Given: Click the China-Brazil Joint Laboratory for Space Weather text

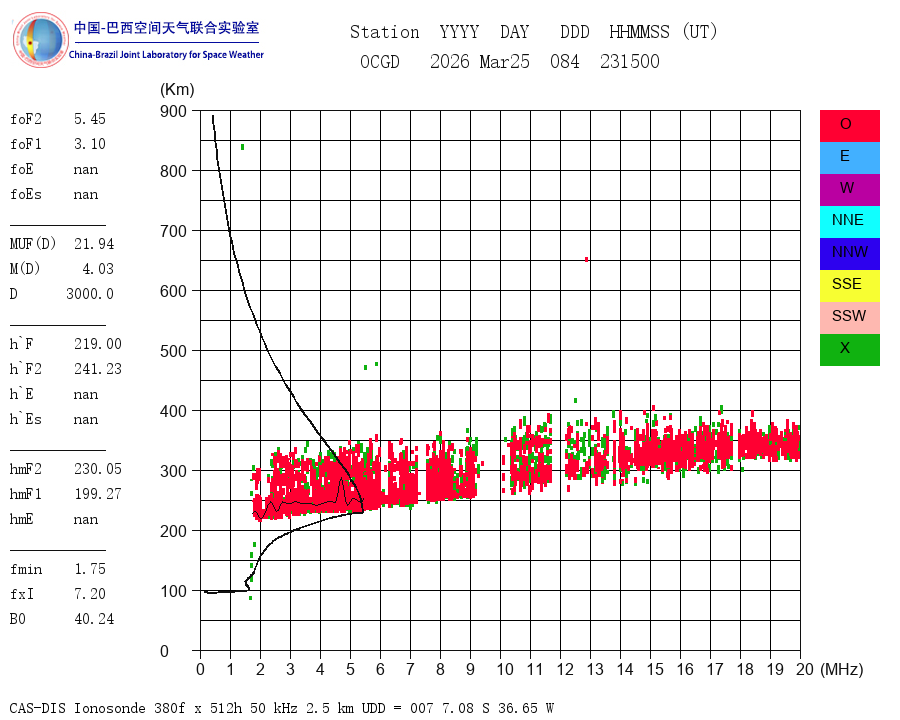Looking at the screenshot, I should 166,55.
